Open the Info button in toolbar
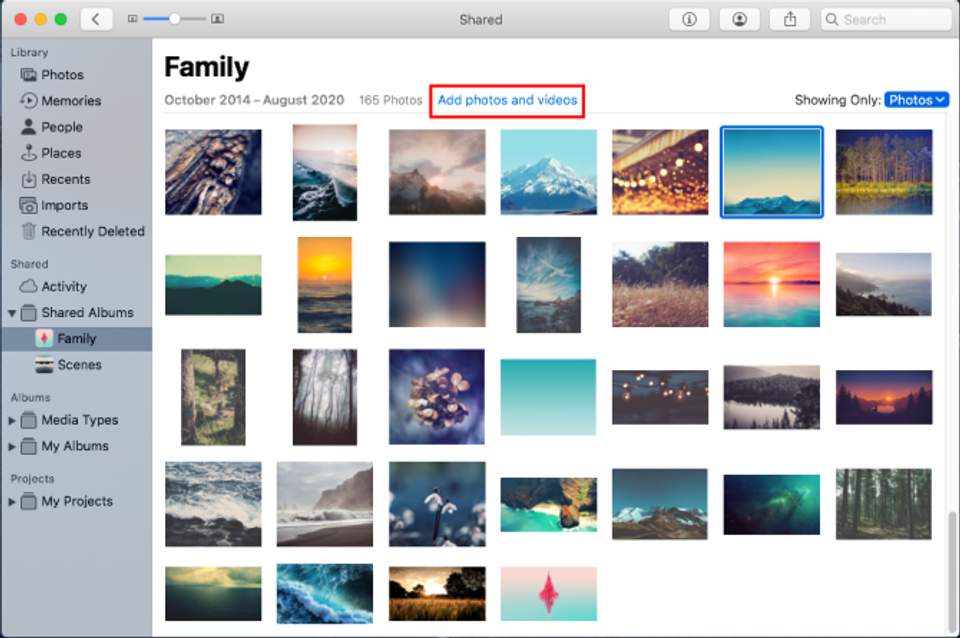Image resolution: width=960 pixels, height=638 pixels. (x=689, y=20)
